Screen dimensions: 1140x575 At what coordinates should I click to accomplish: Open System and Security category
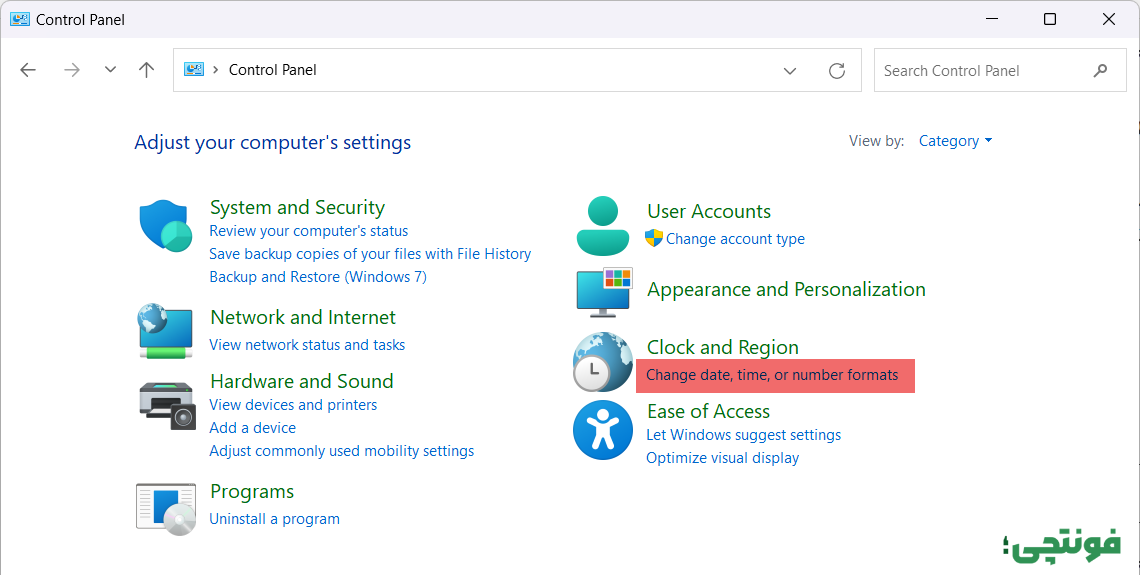pos(297,208)
